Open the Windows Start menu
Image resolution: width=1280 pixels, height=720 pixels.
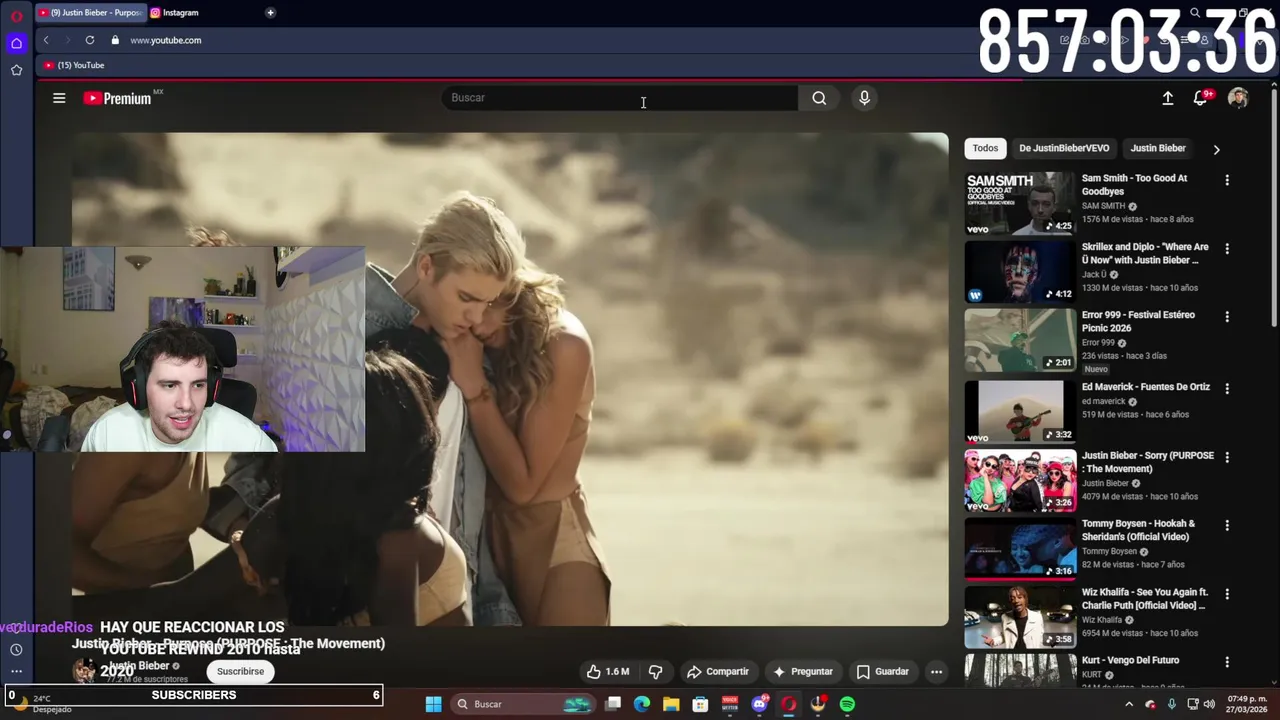coord(433,704)
